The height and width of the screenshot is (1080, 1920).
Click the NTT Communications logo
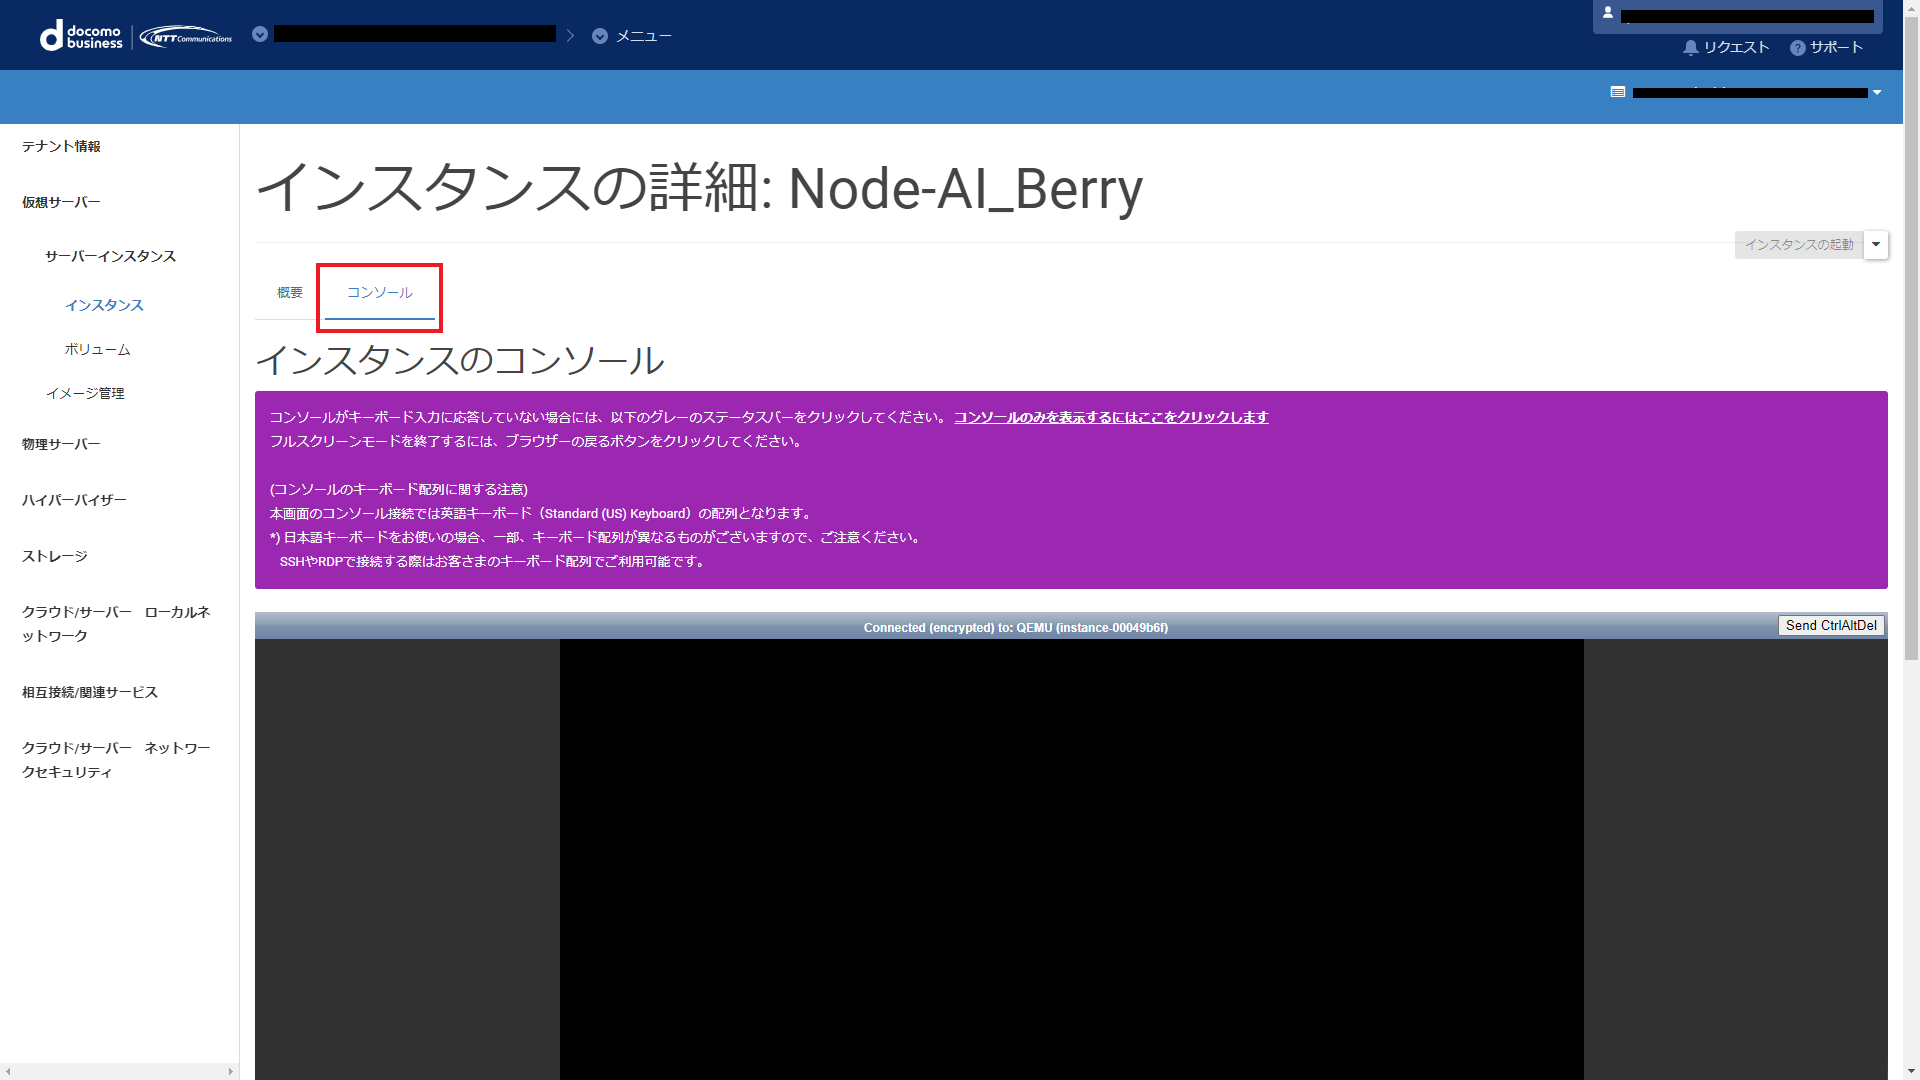pyautogui.click(x=186, y=37)
